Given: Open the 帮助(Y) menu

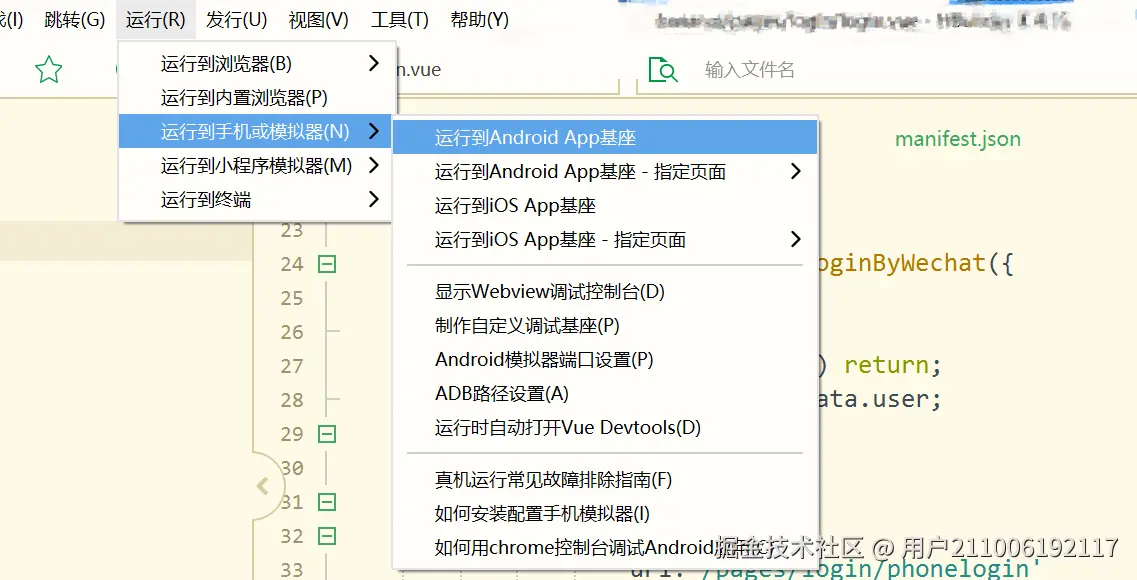Looking at the screenshot, I should point(479,20).
